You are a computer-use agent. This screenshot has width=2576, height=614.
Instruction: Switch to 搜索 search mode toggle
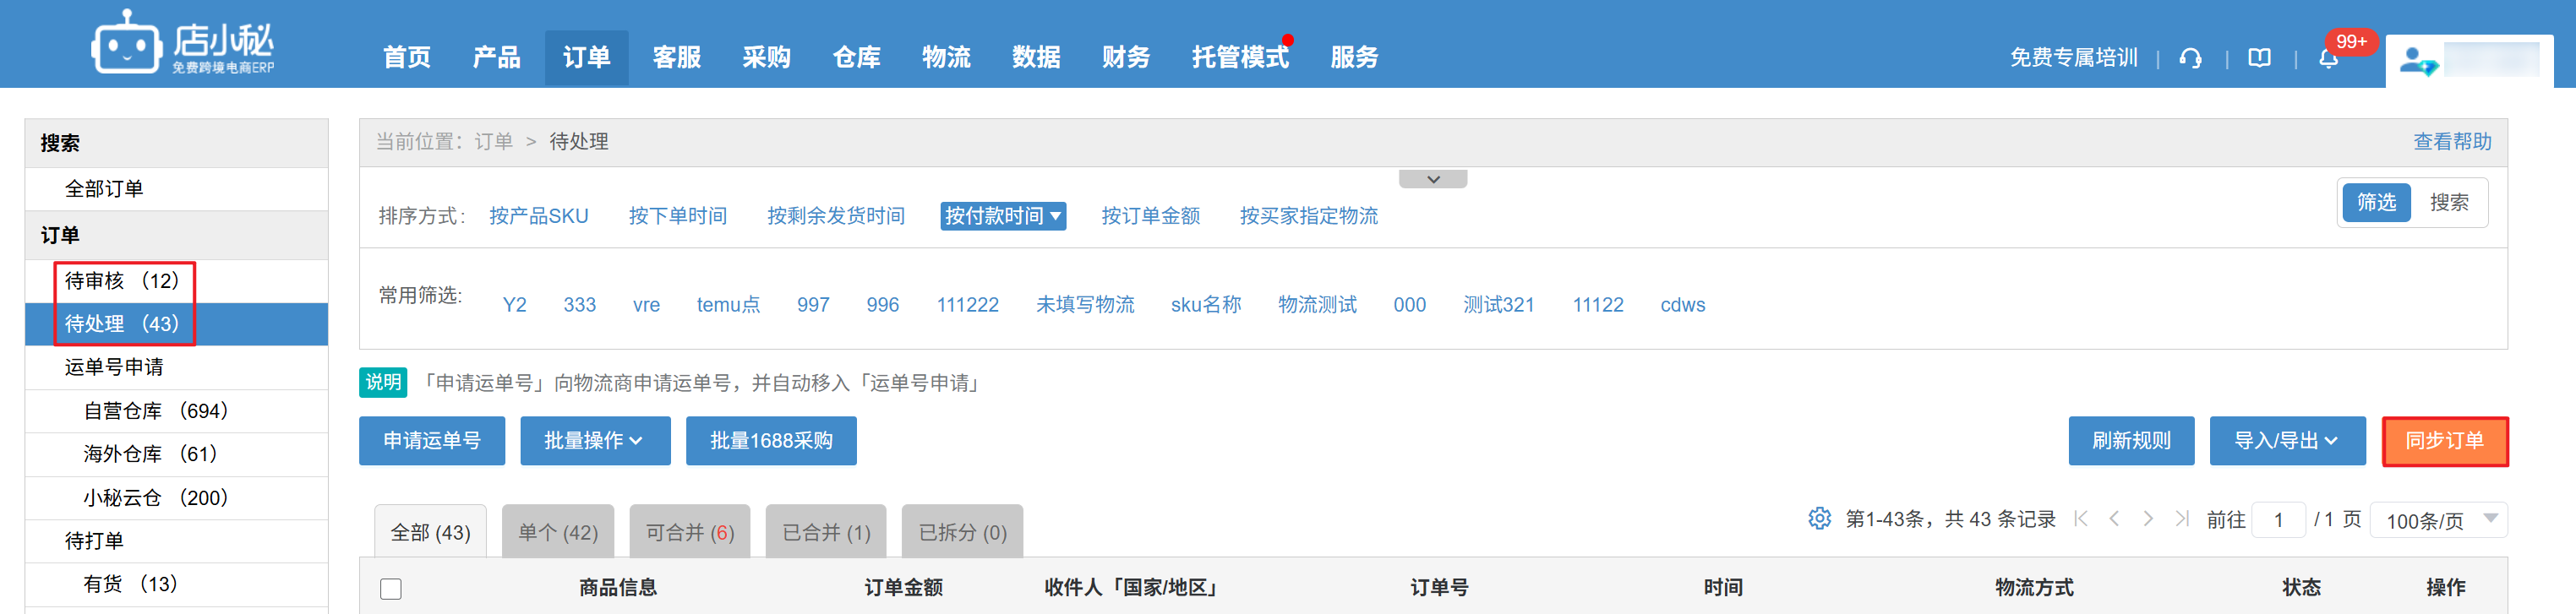click(2448, 203)
